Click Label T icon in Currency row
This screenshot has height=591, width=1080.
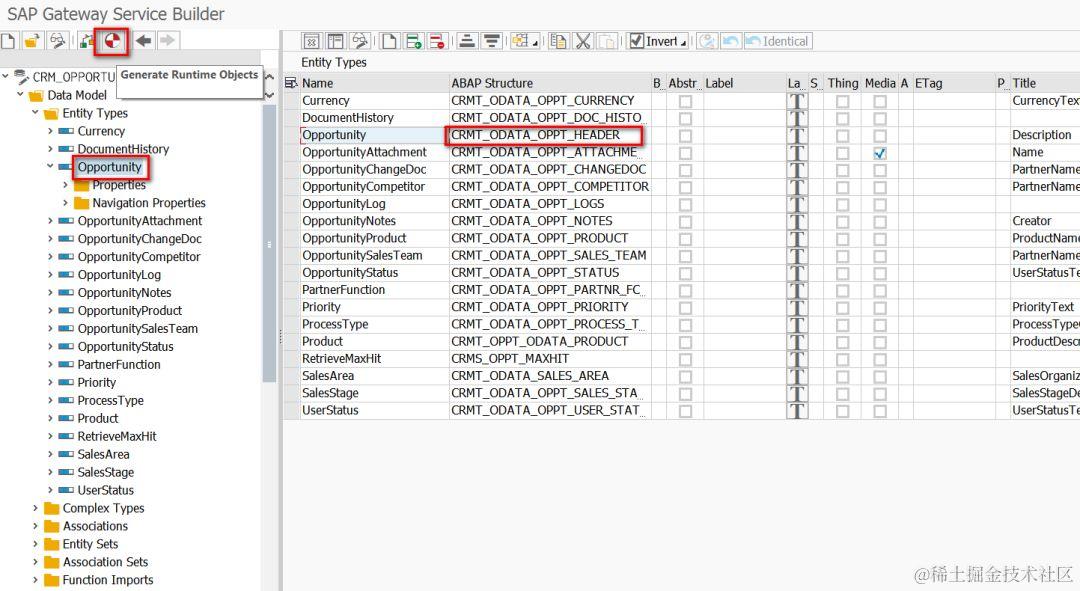tap(797, 101)
